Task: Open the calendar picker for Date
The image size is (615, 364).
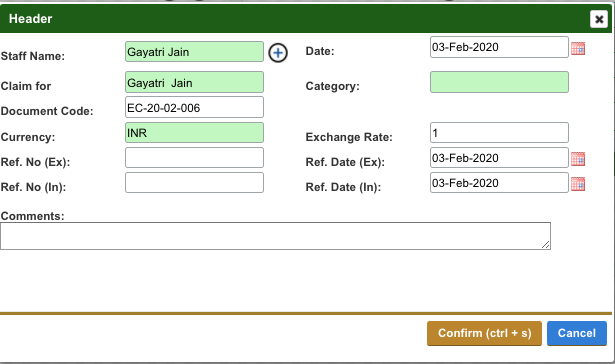Action: click(578, 48)
